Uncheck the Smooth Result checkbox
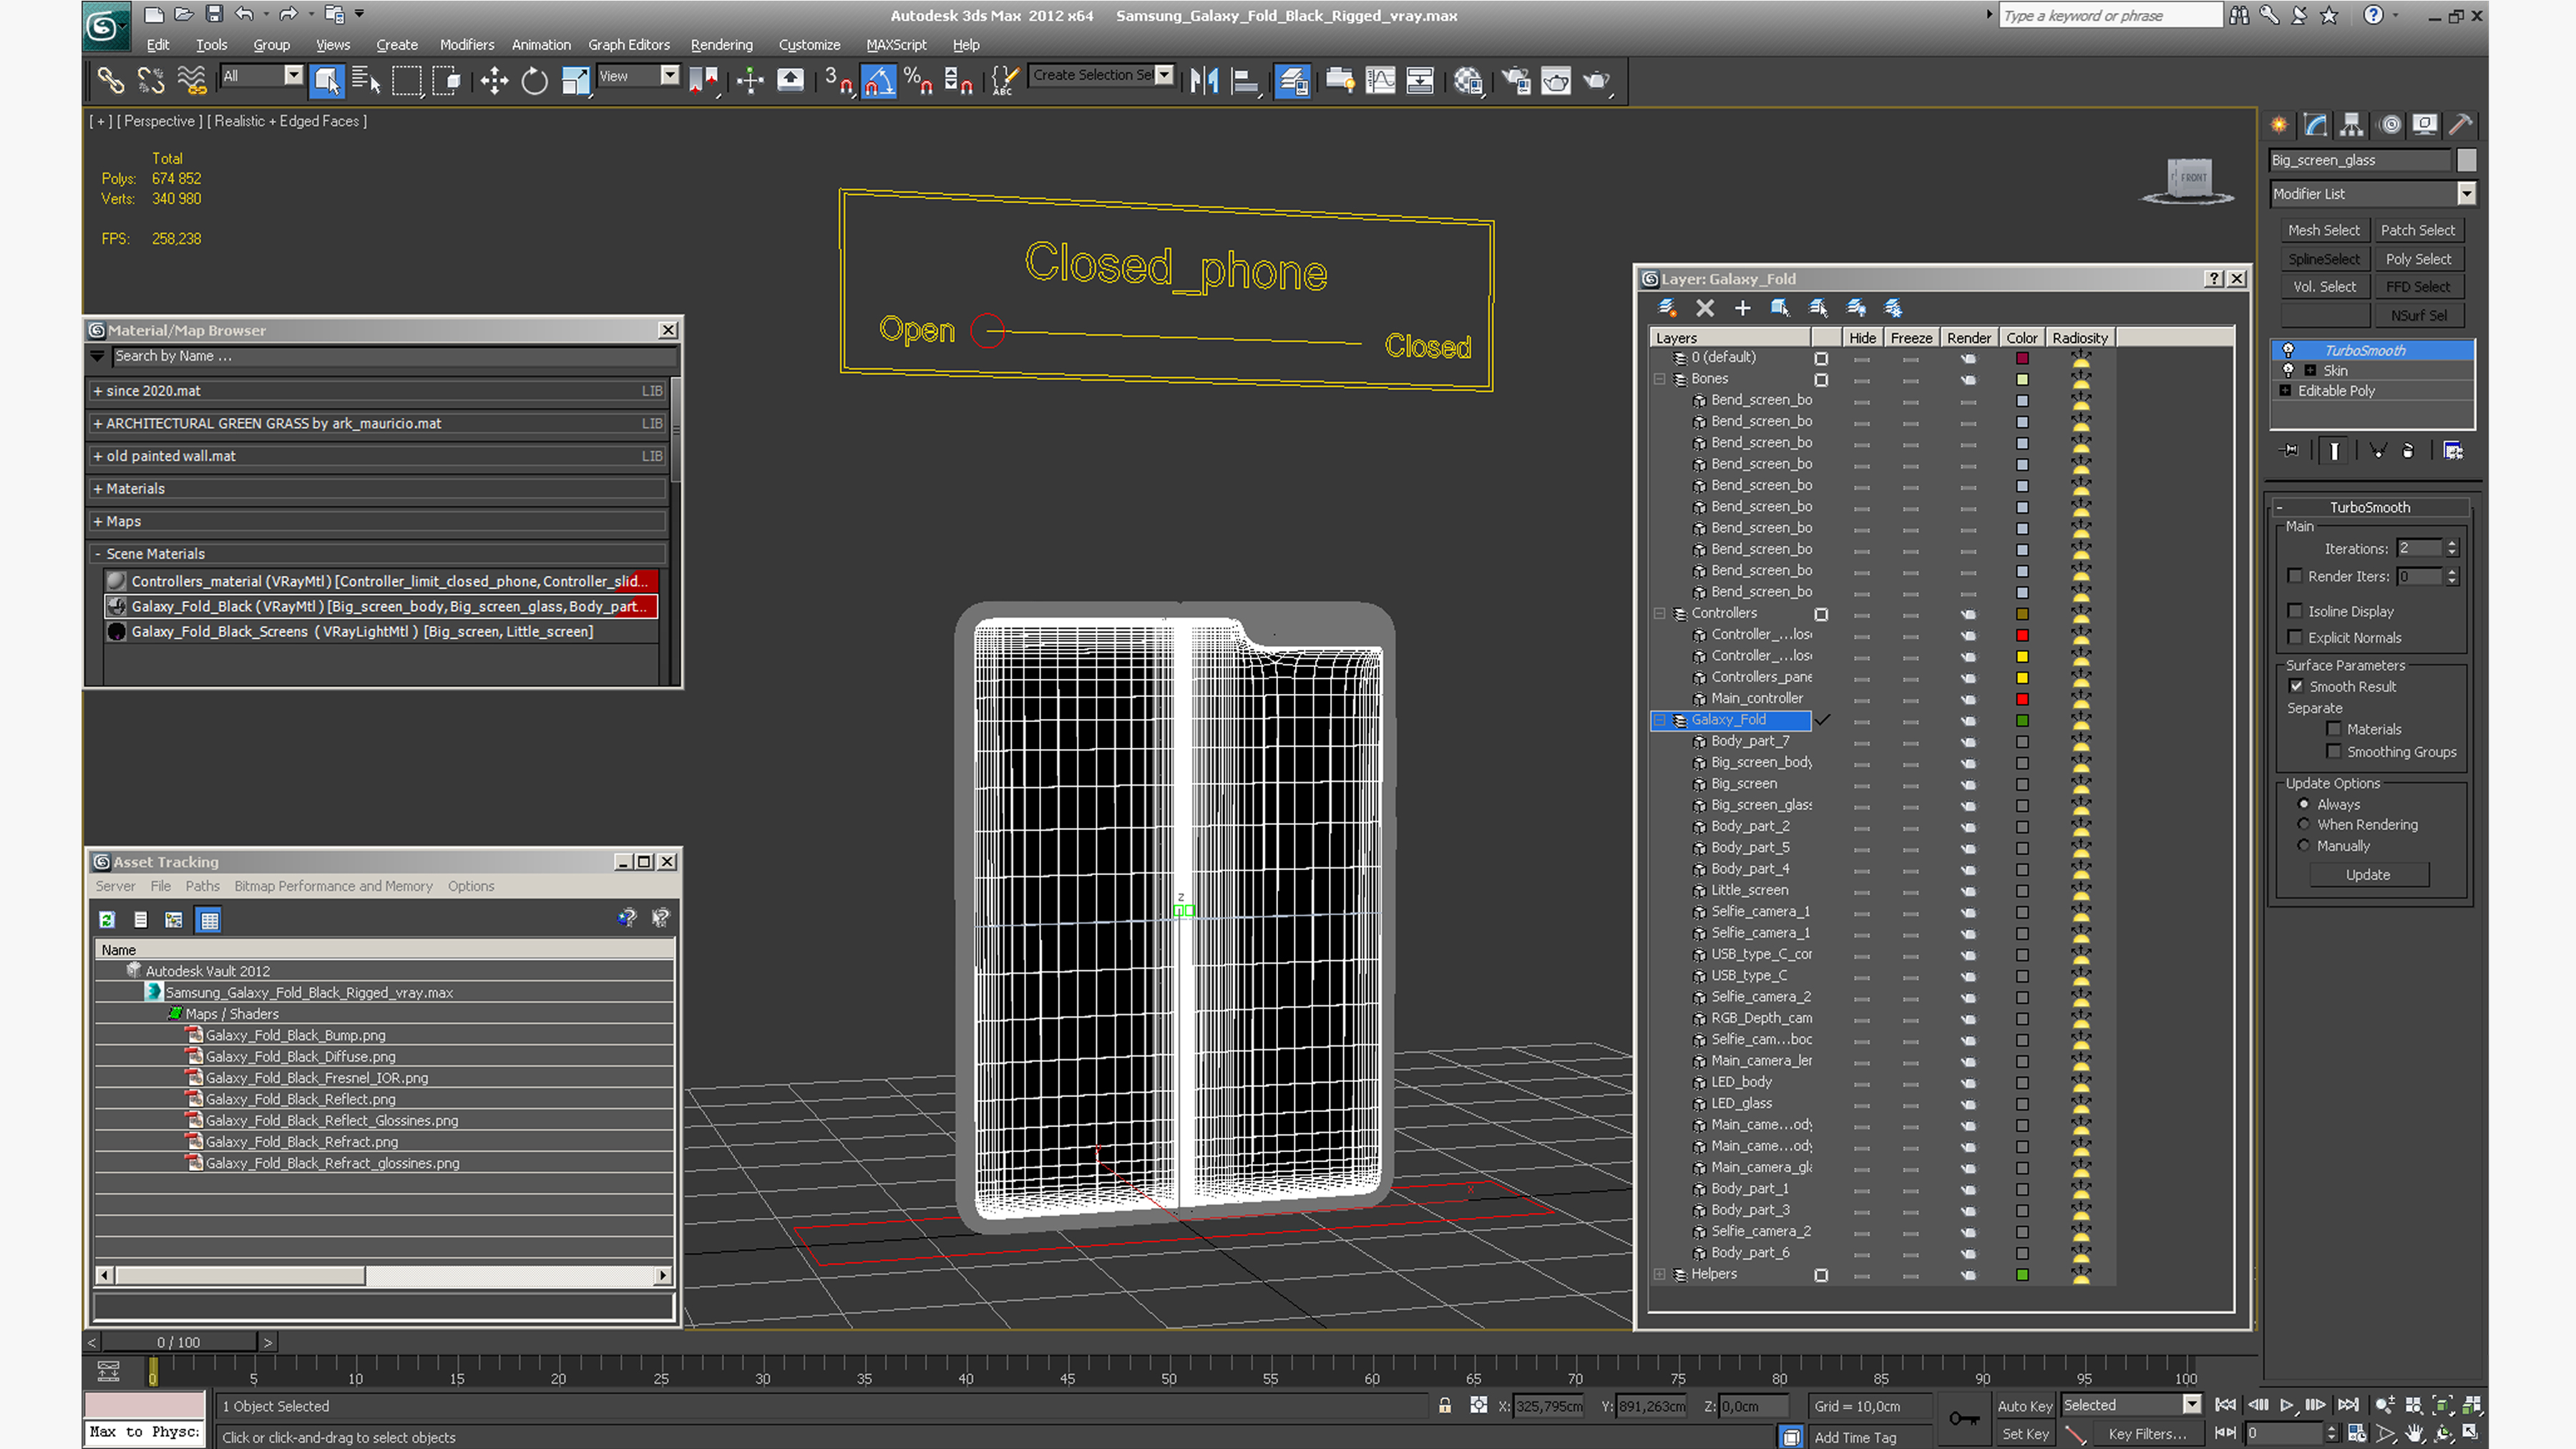 [2296, 686]
